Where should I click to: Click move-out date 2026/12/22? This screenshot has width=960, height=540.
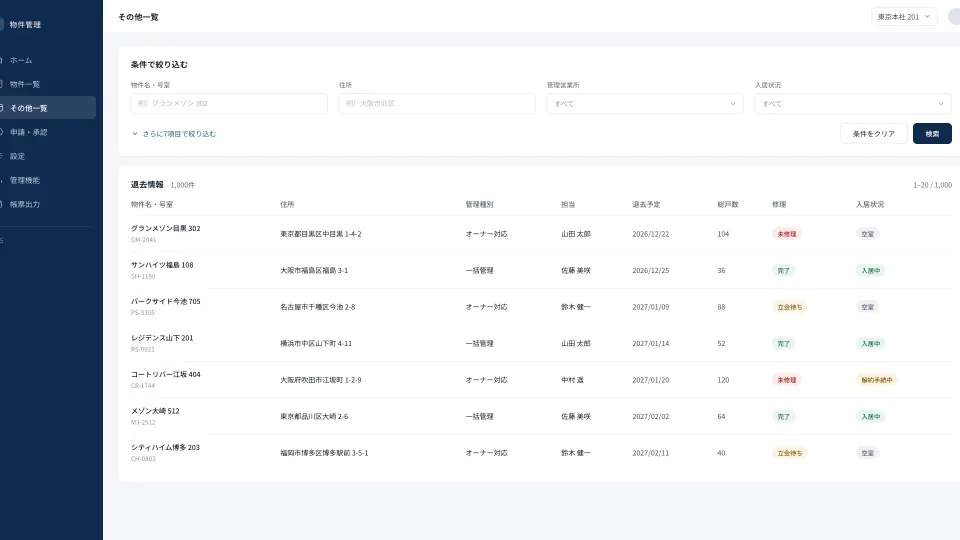tap(651, 234)
